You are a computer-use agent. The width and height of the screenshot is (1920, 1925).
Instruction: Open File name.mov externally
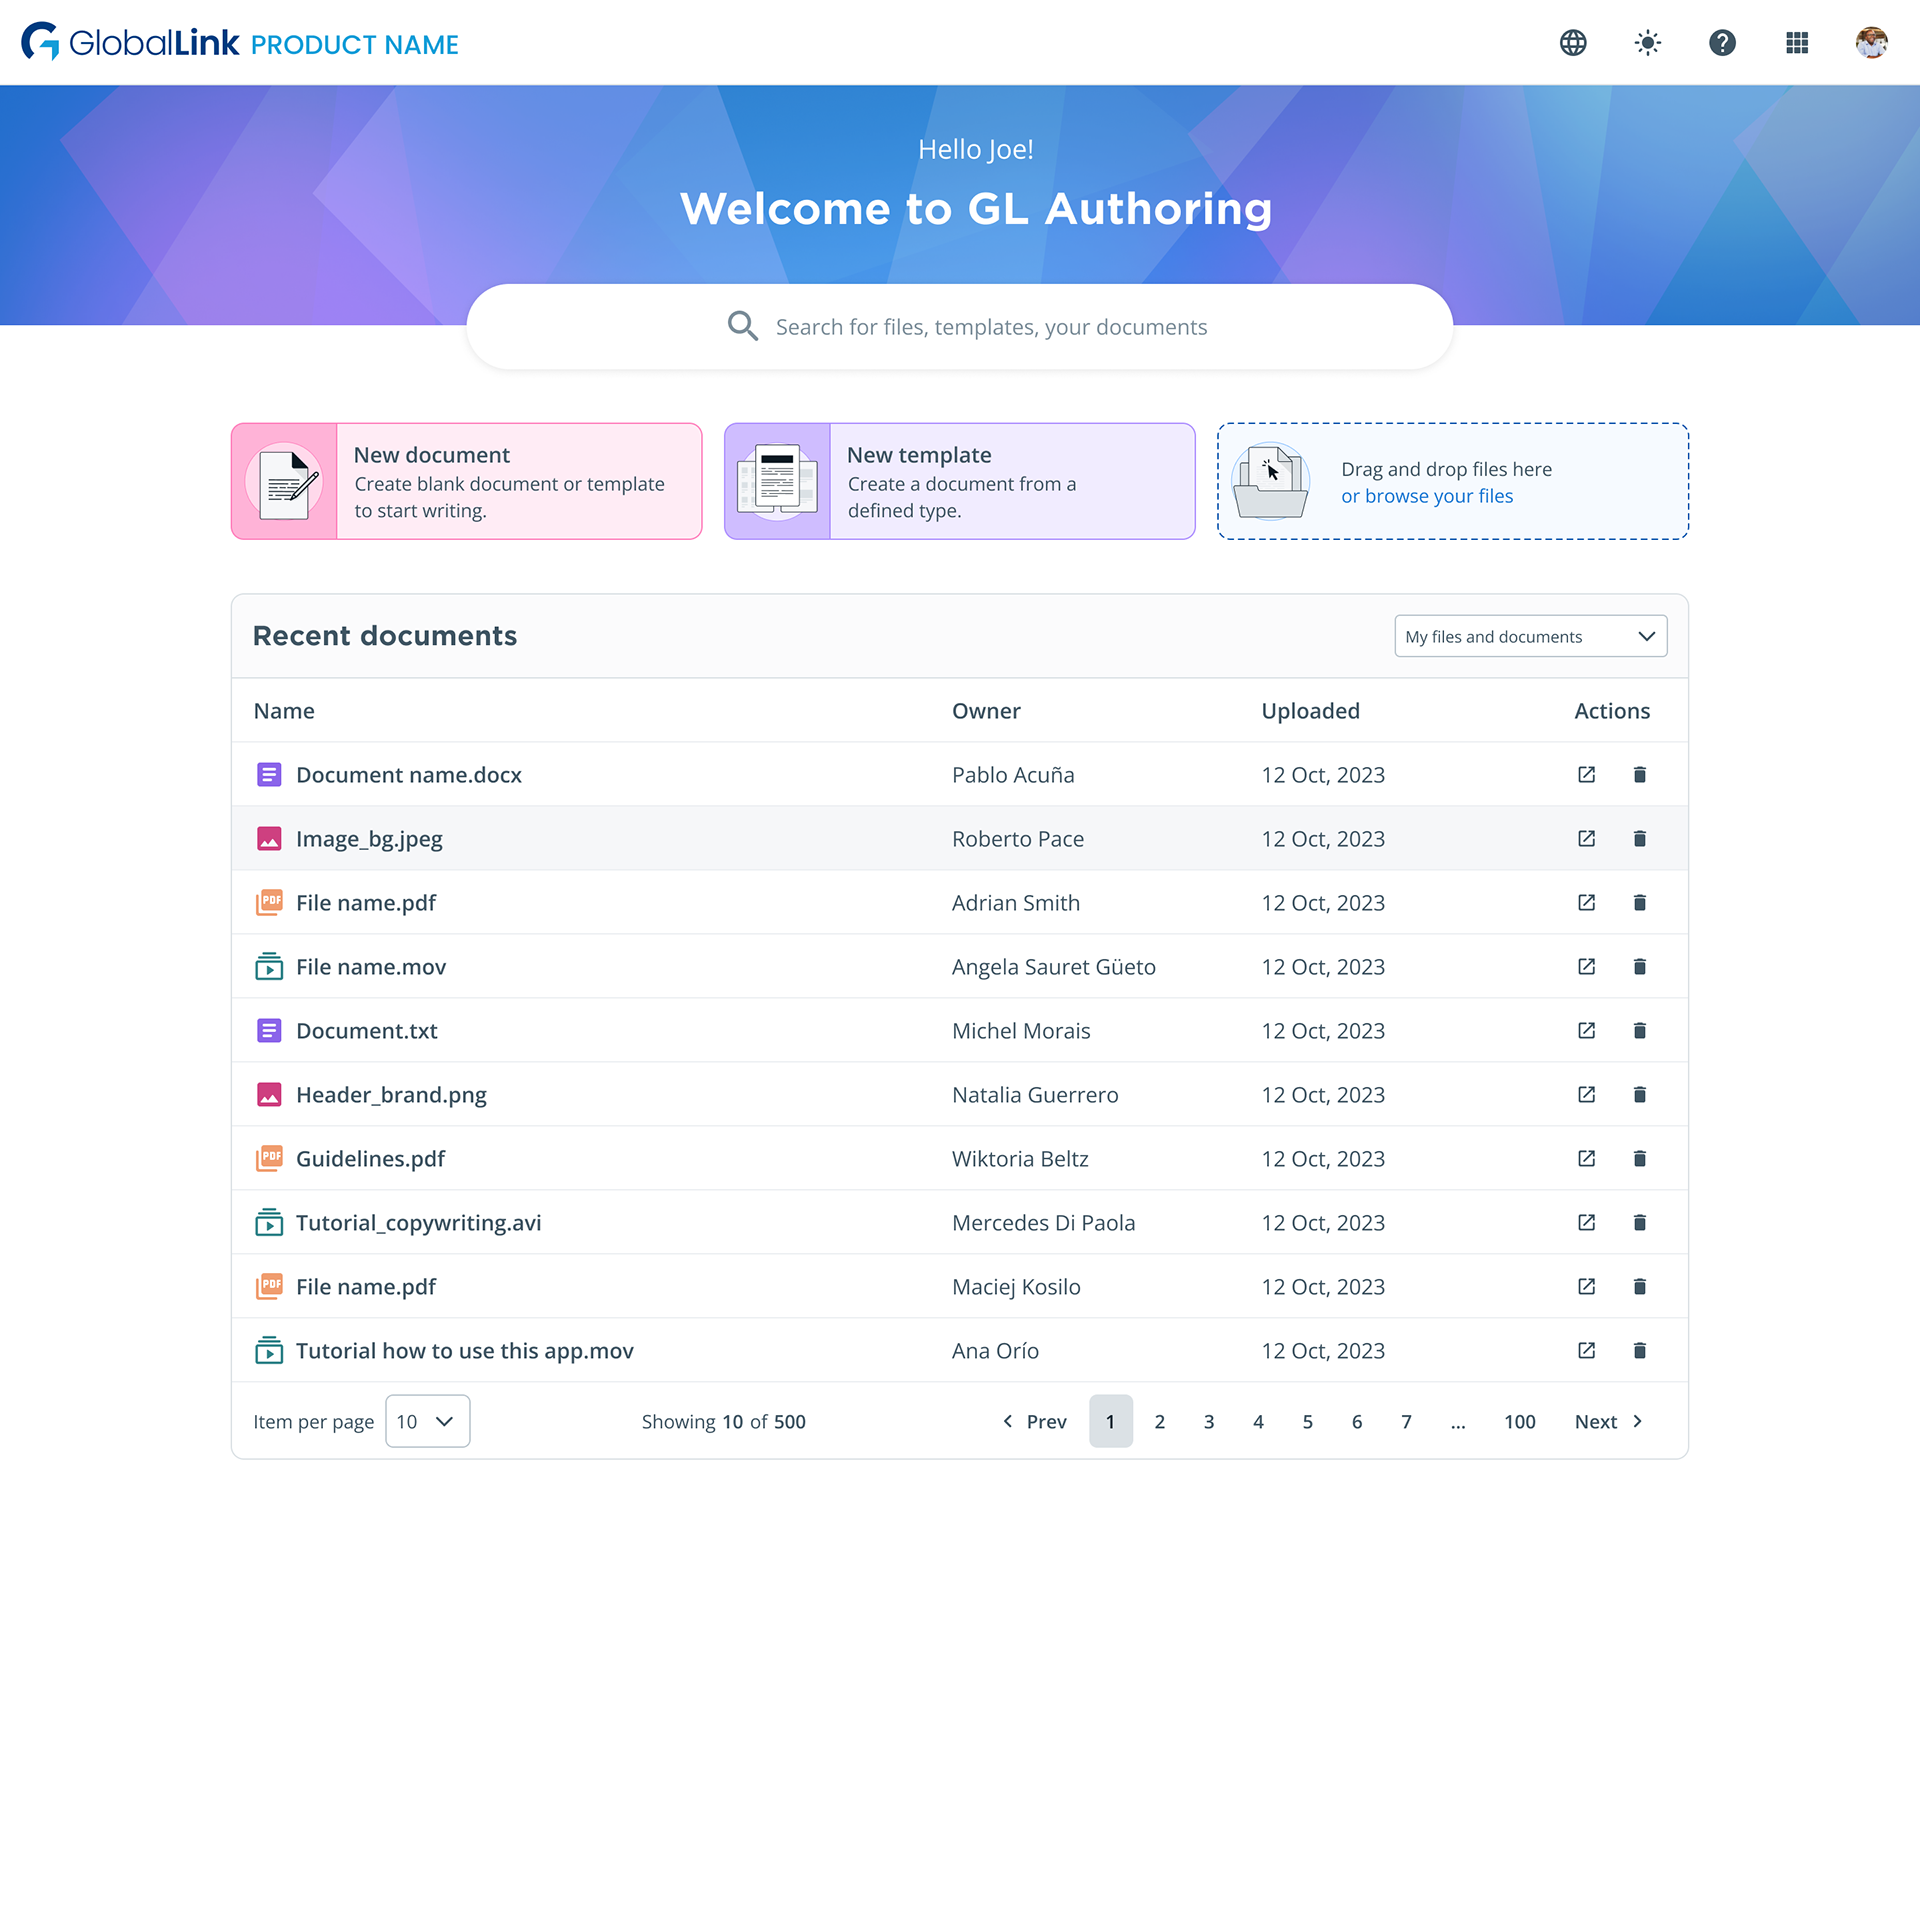click(1586, 966)
